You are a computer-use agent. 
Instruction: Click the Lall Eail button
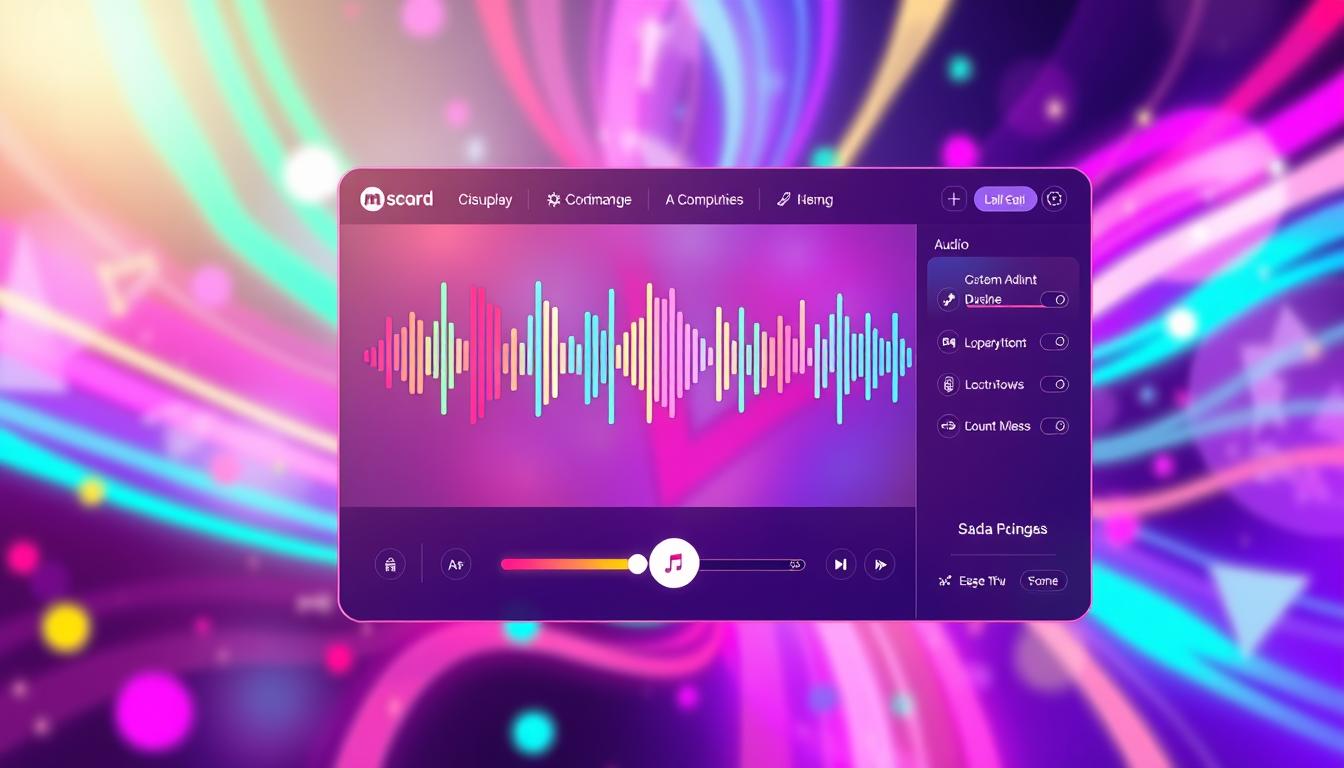point(1004,198)
